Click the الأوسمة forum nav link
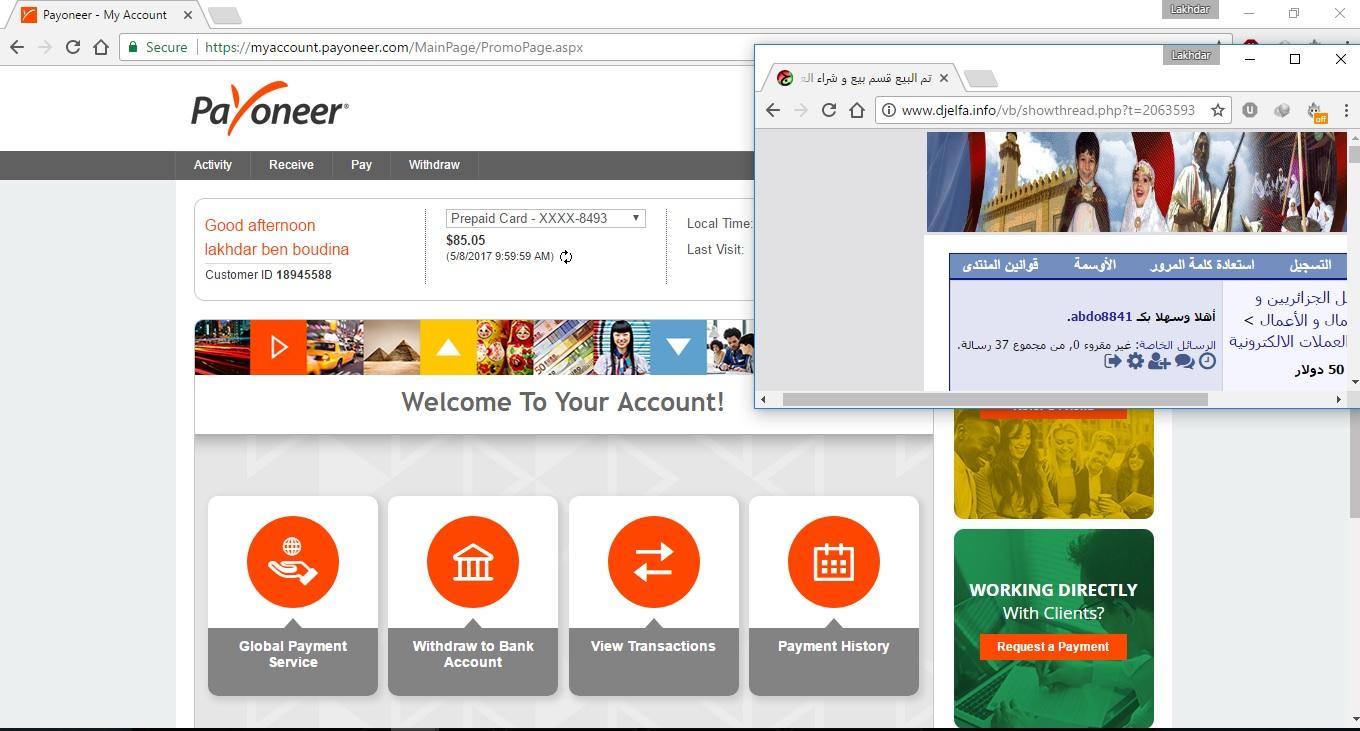 (1095, 265)
